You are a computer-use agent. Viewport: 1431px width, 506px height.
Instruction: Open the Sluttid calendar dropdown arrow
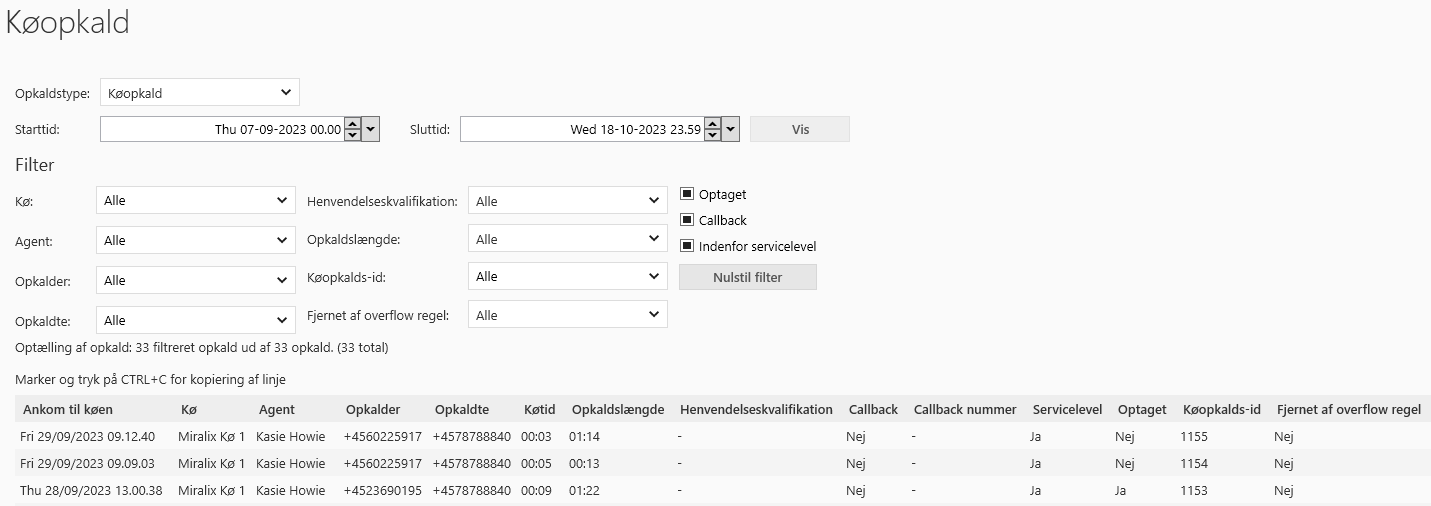pyautogui.click(x=731, y=129)
